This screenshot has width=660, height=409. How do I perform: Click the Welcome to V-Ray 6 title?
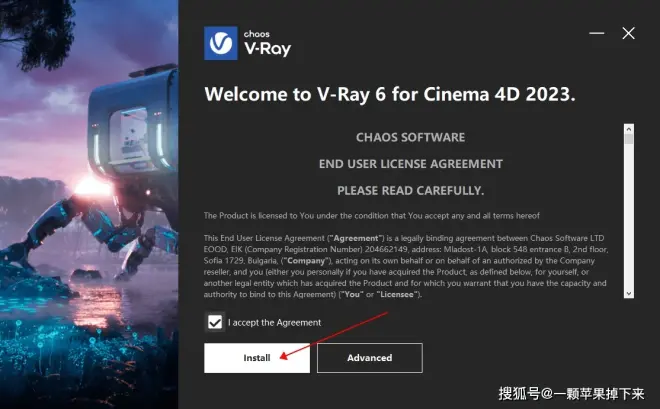coord(389,94)
